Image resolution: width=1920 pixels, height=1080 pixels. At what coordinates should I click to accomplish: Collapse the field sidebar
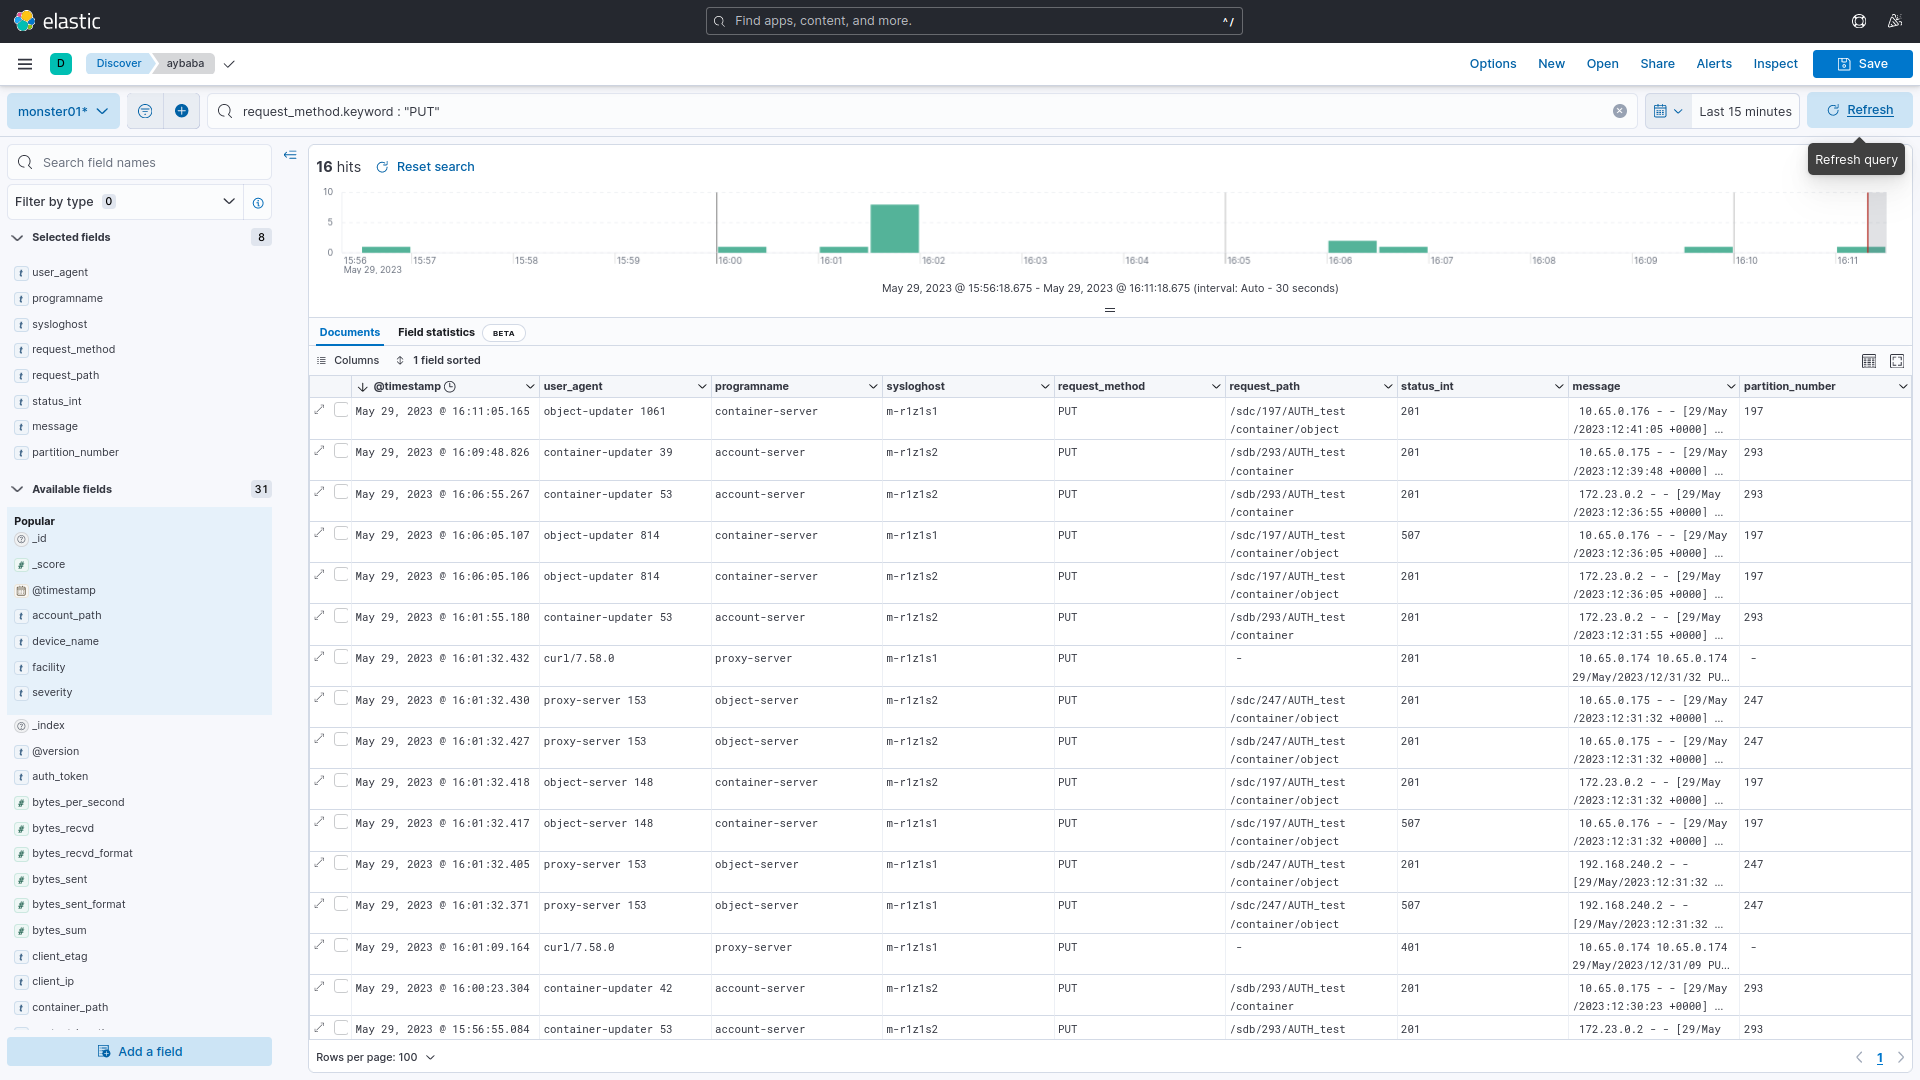290,155
